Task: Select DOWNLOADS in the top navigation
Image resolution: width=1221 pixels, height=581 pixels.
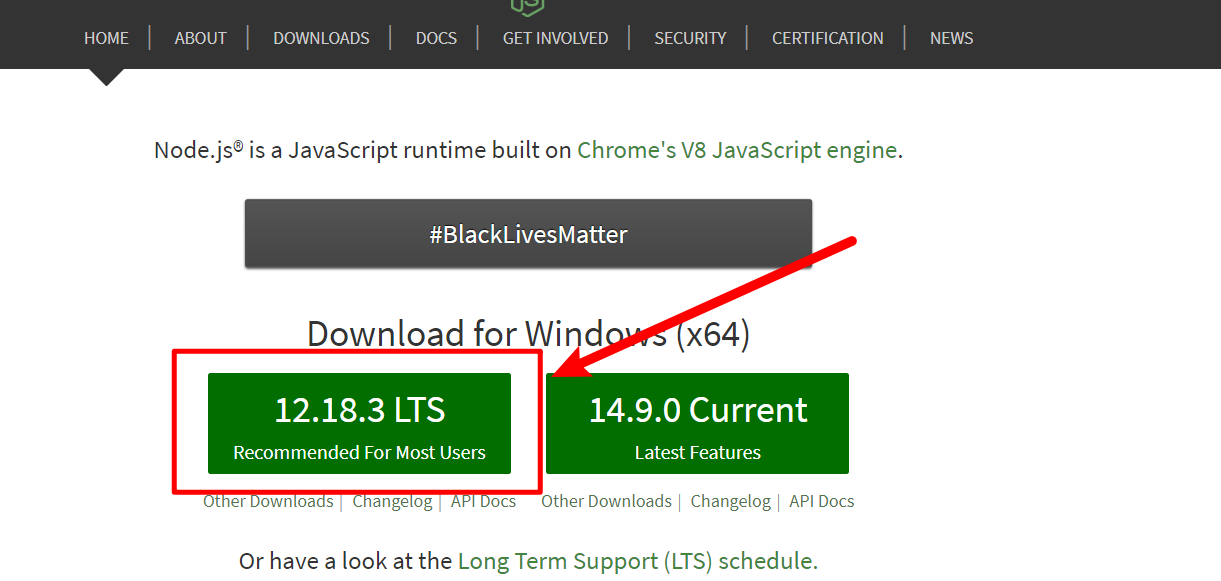Action: point(321,38)
